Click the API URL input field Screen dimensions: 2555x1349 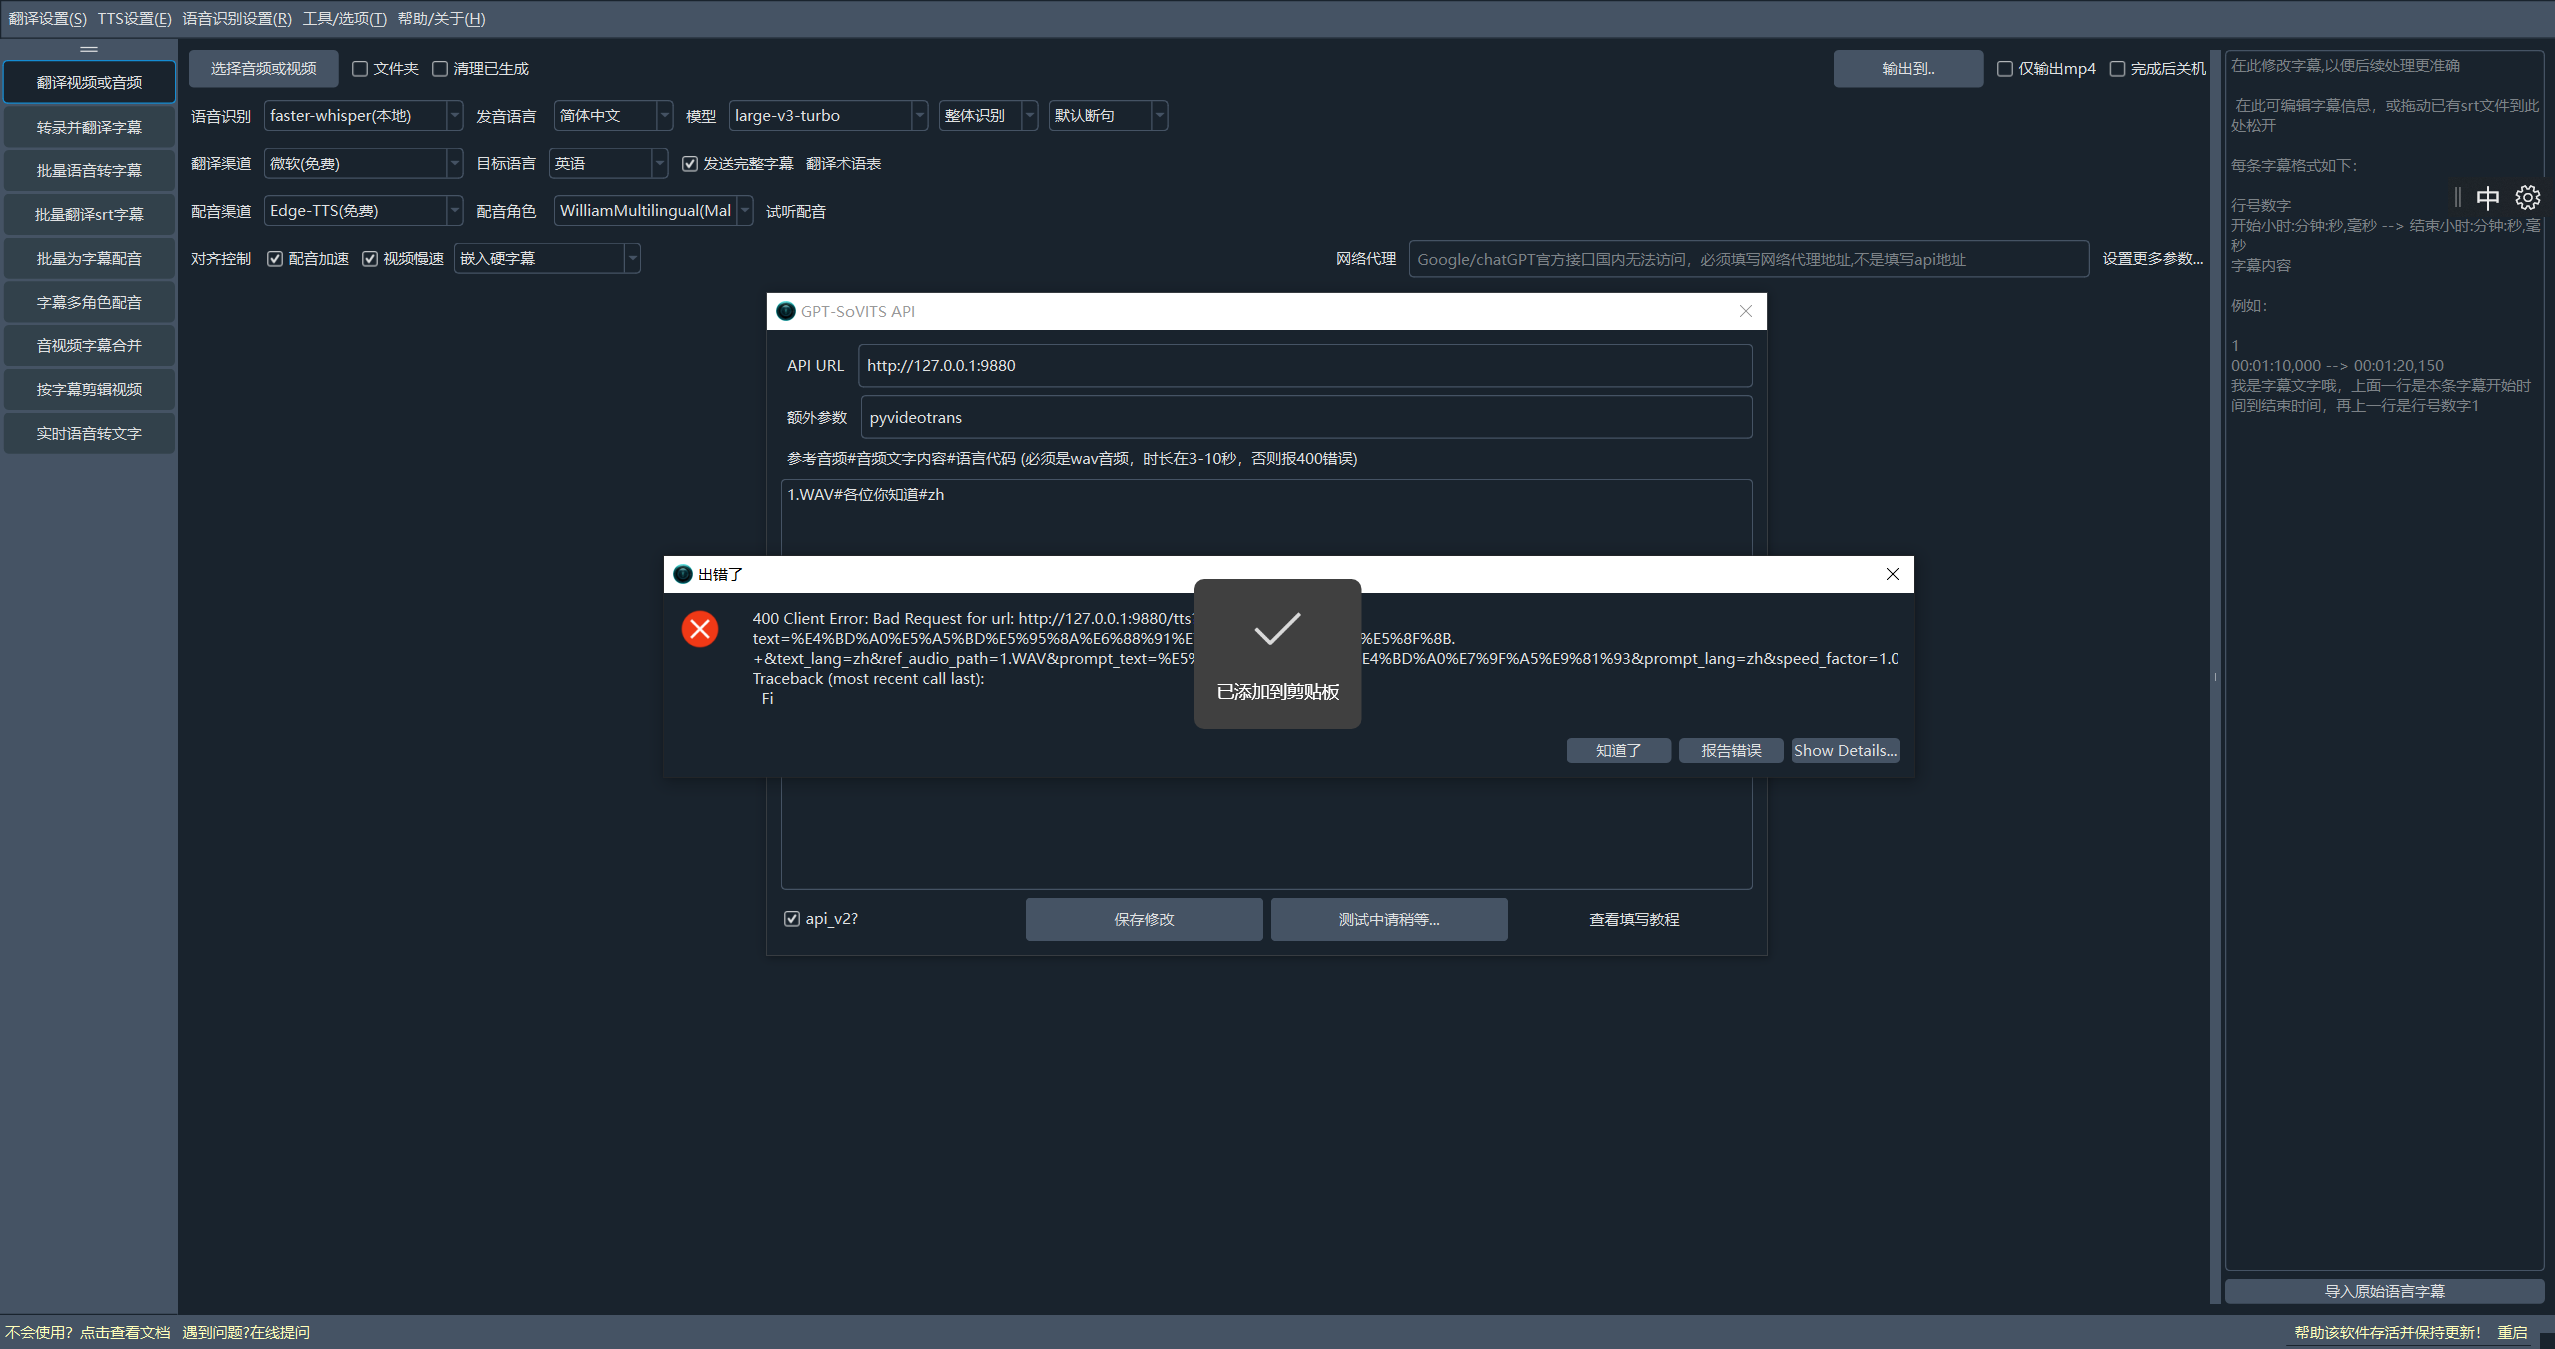pyautogui.click(x=1304, y=366)
